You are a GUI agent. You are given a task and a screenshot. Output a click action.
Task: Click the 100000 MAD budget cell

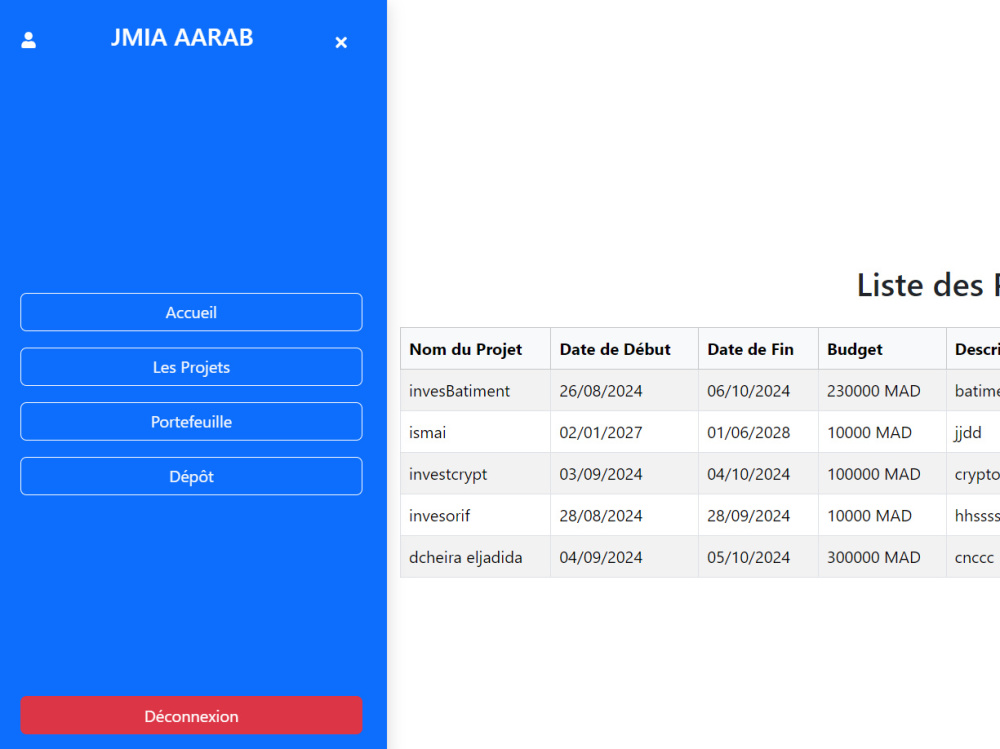[883, 474]
